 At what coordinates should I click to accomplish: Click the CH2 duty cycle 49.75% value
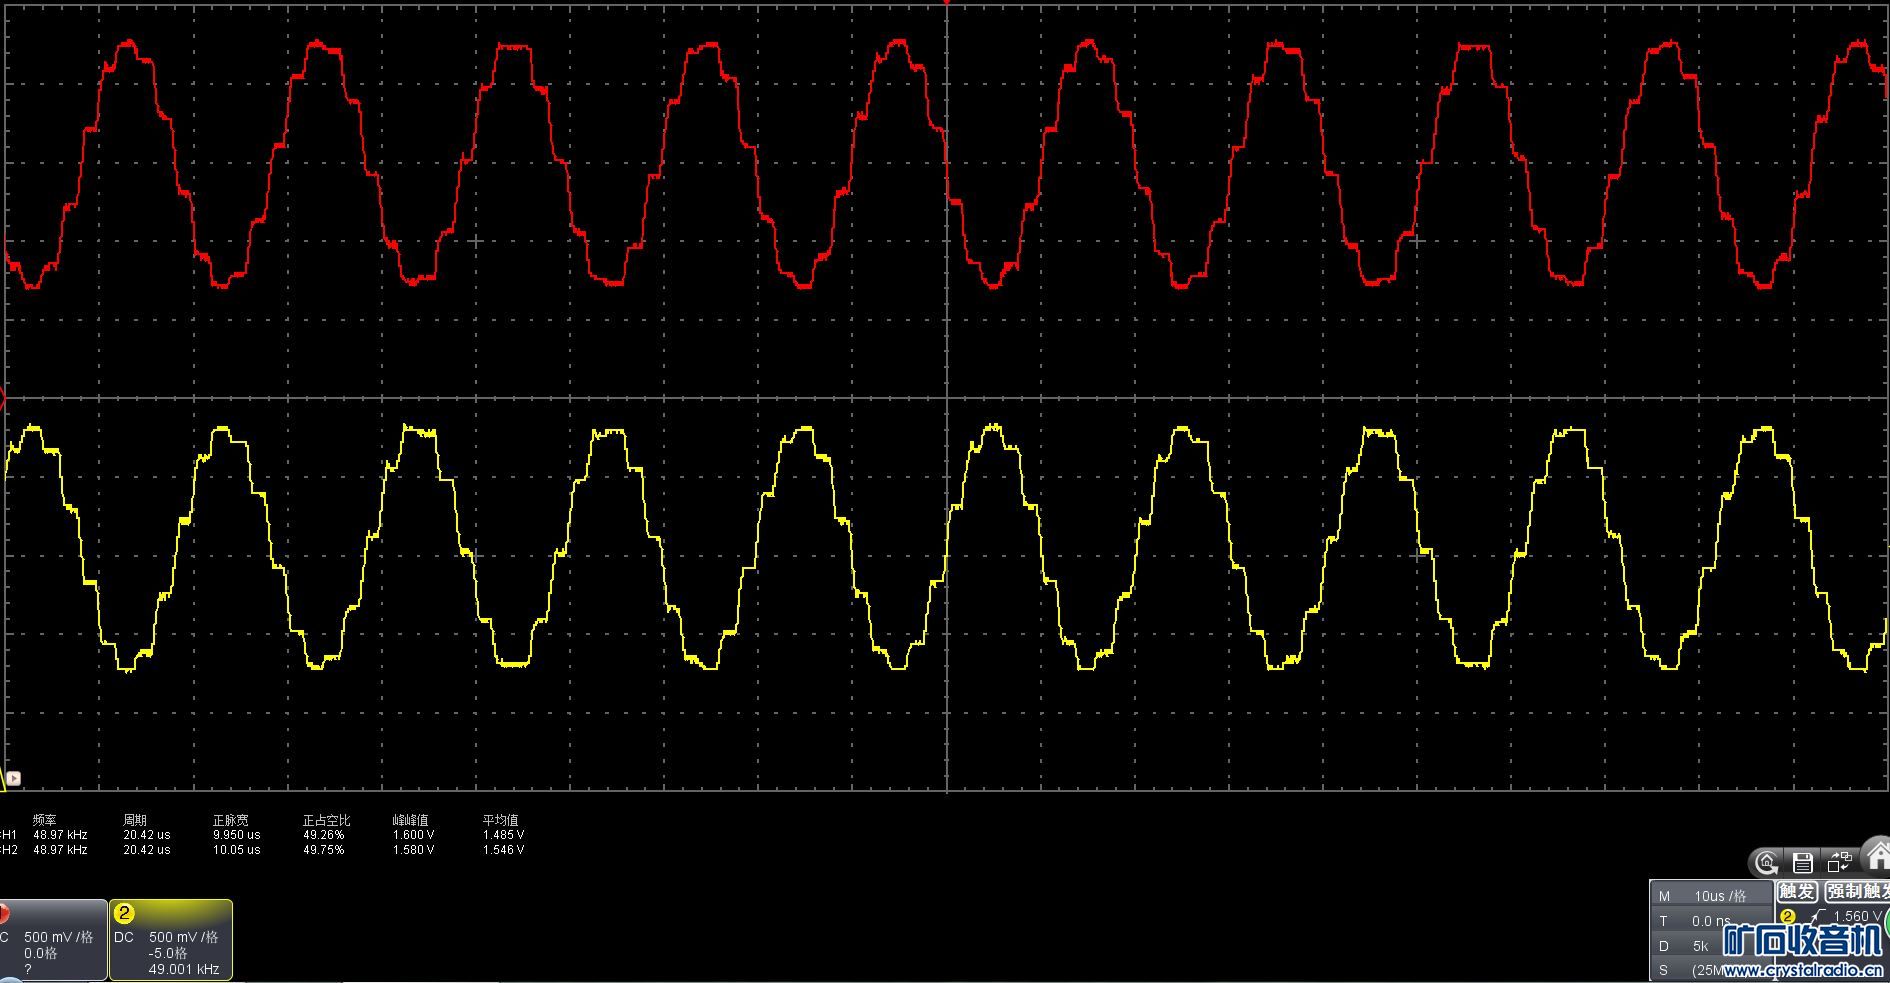point(324,850)
